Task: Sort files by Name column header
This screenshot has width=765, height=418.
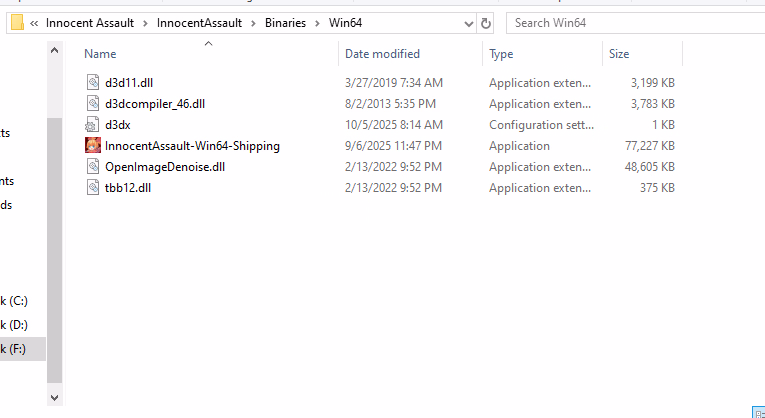Action: (x=100, y=54)
